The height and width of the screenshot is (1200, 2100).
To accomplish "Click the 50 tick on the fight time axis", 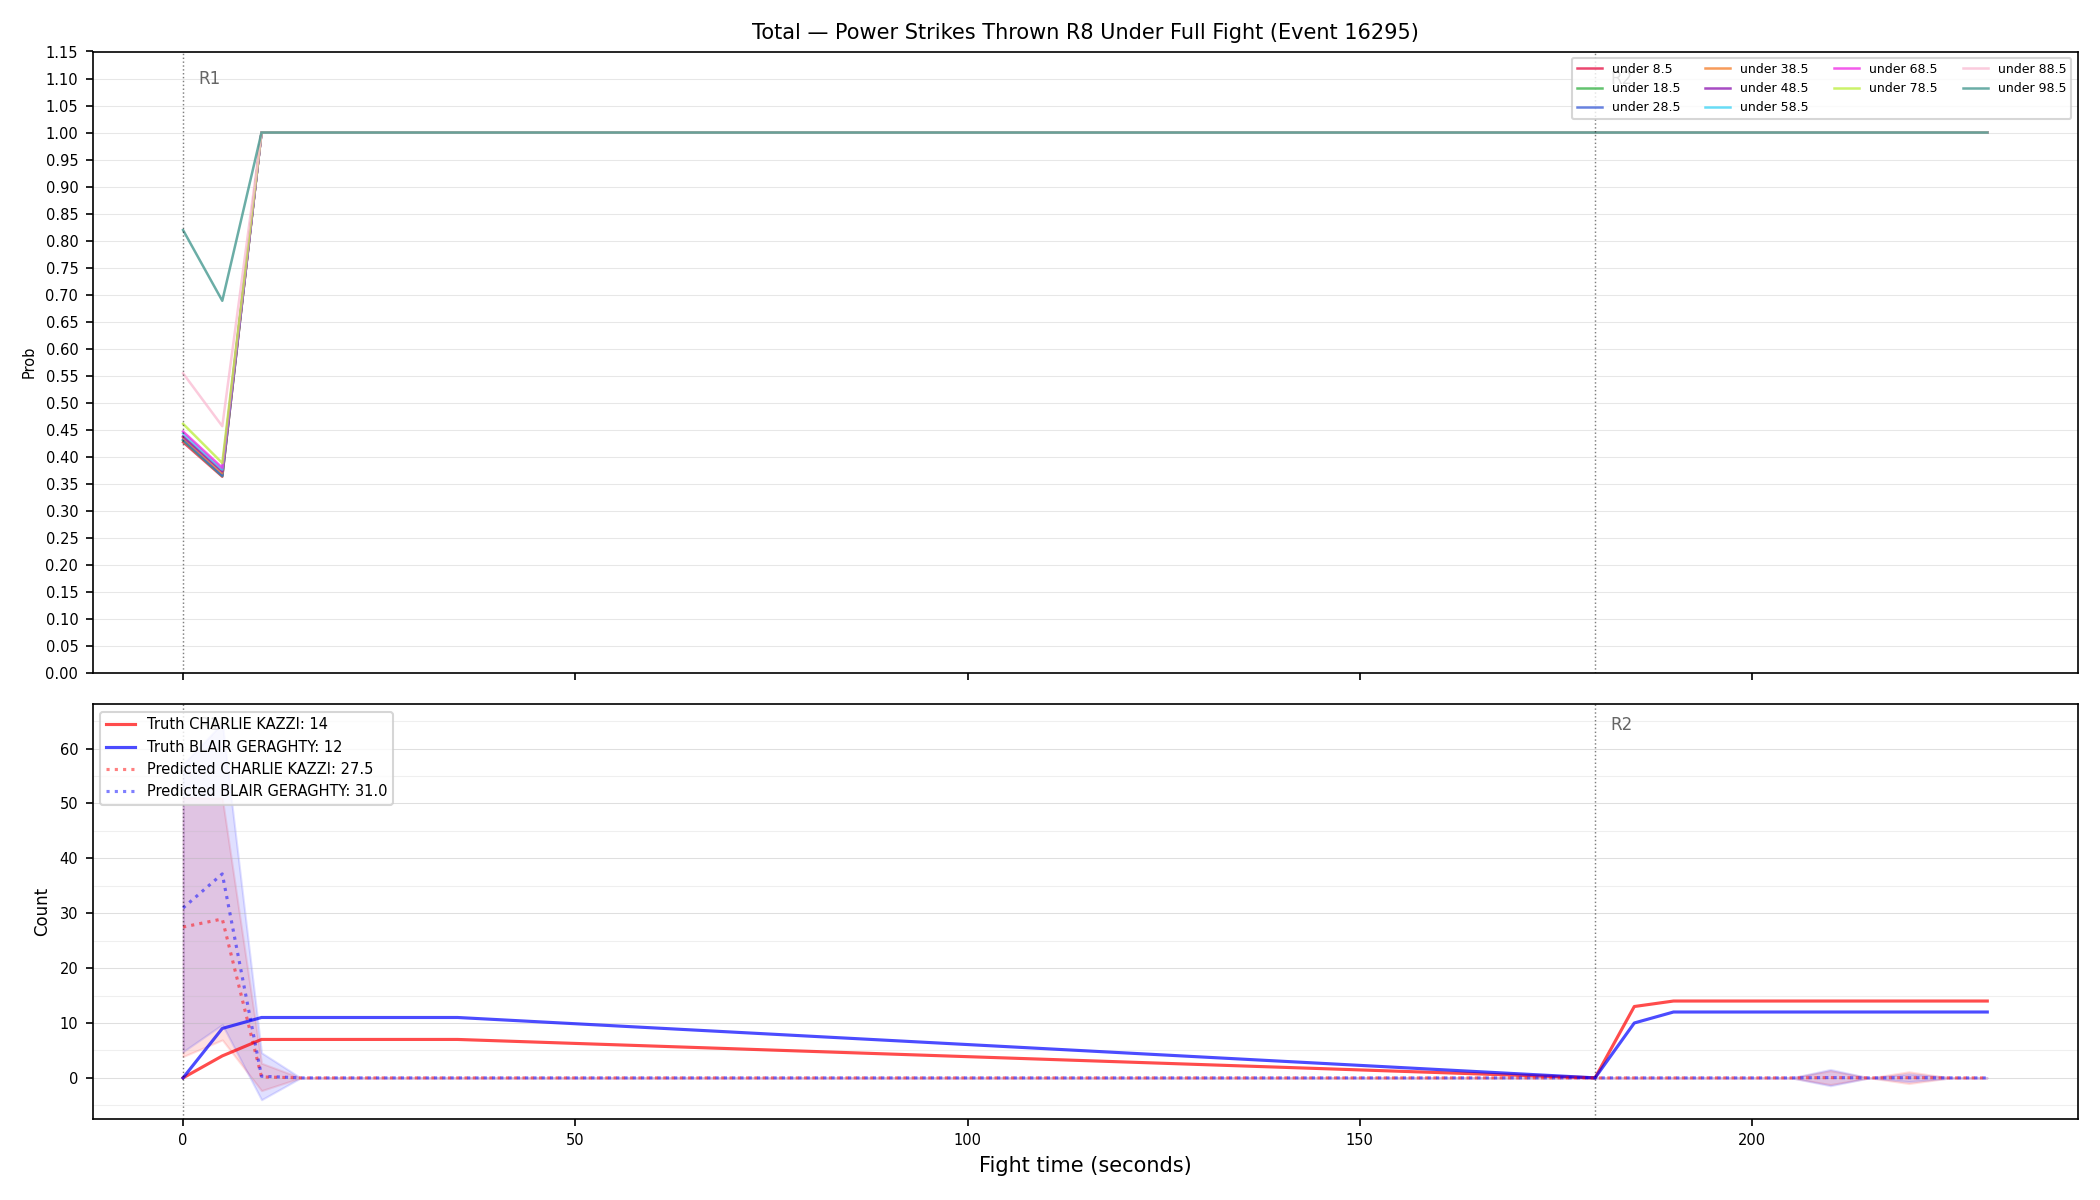I will (x=575, y=1139).
